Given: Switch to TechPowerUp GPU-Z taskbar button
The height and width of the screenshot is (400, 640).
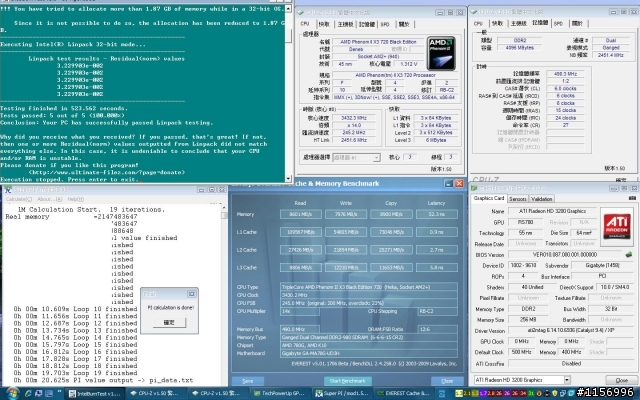Looking at the screenshot, I should 282,393.
